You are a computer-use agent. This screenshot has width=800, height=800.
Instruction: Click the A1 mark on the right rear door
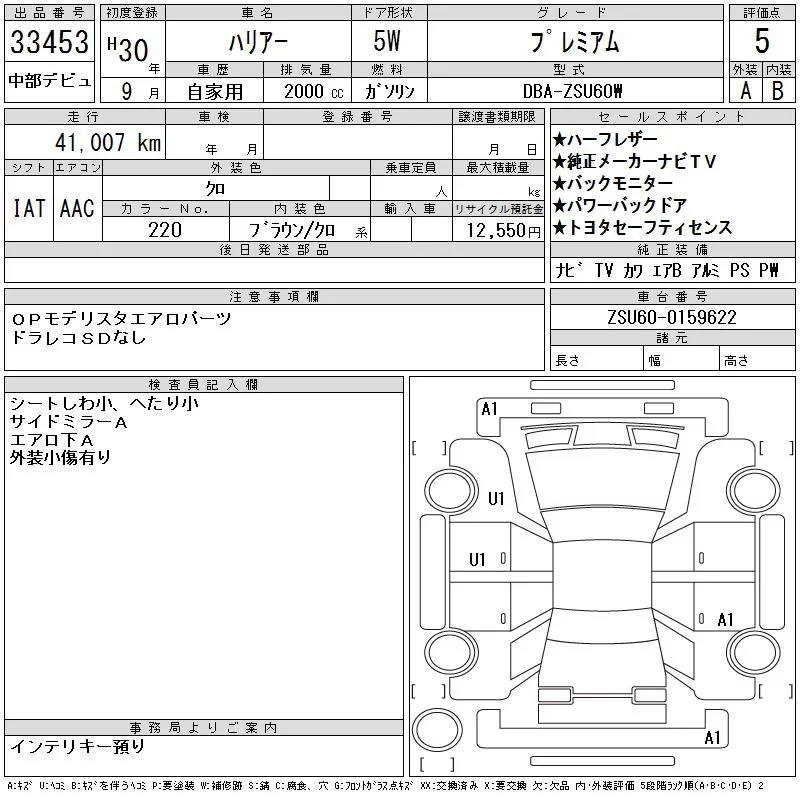tap(725, 620)
